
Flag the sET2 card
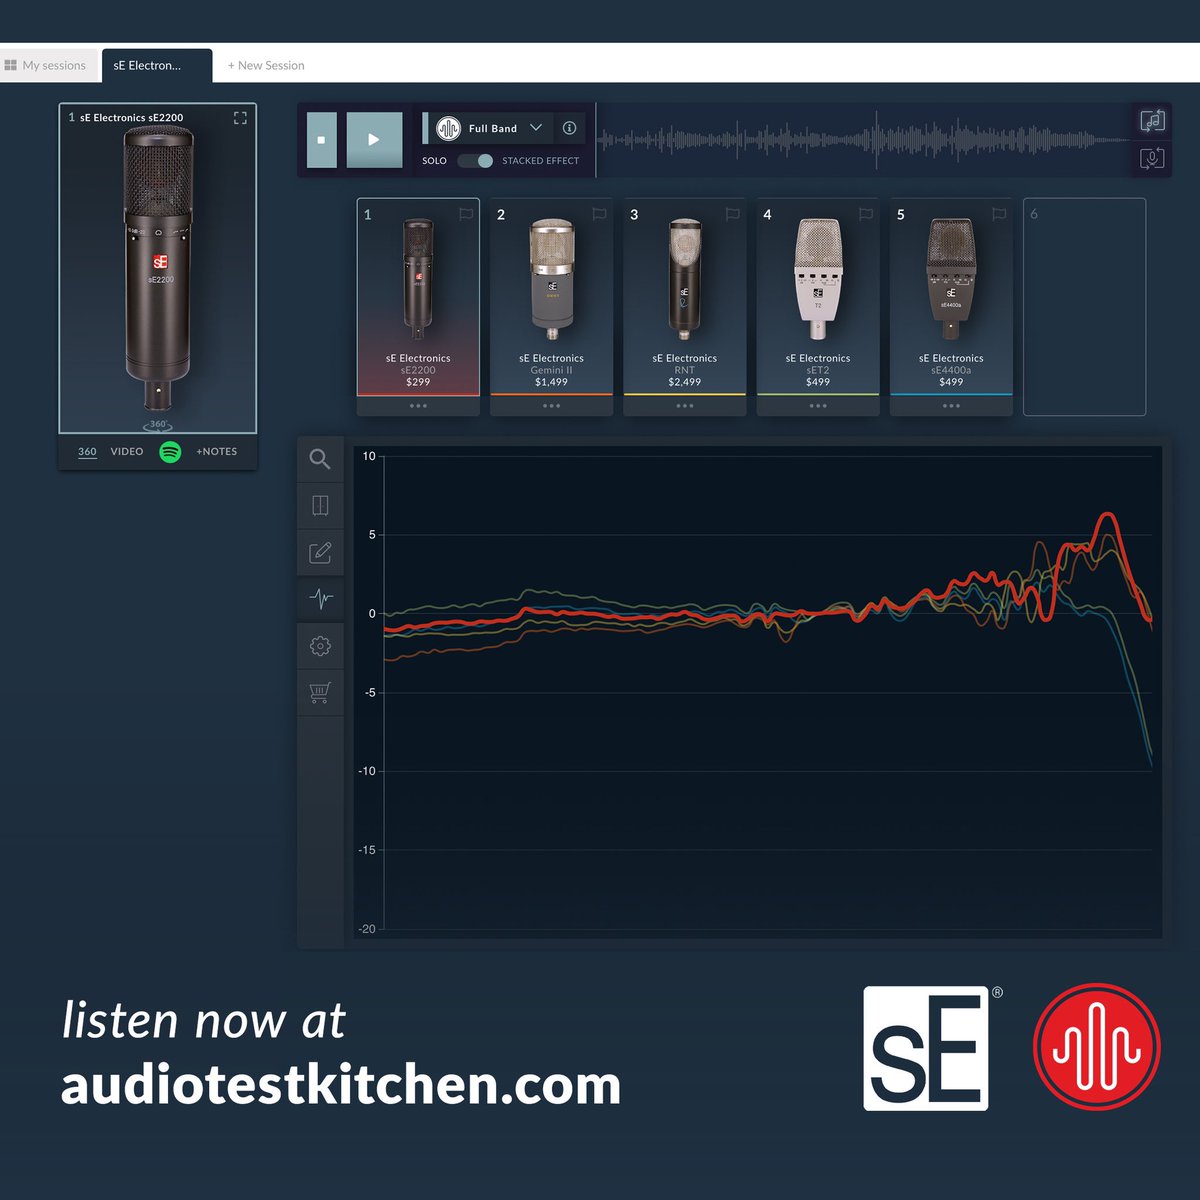866,214
